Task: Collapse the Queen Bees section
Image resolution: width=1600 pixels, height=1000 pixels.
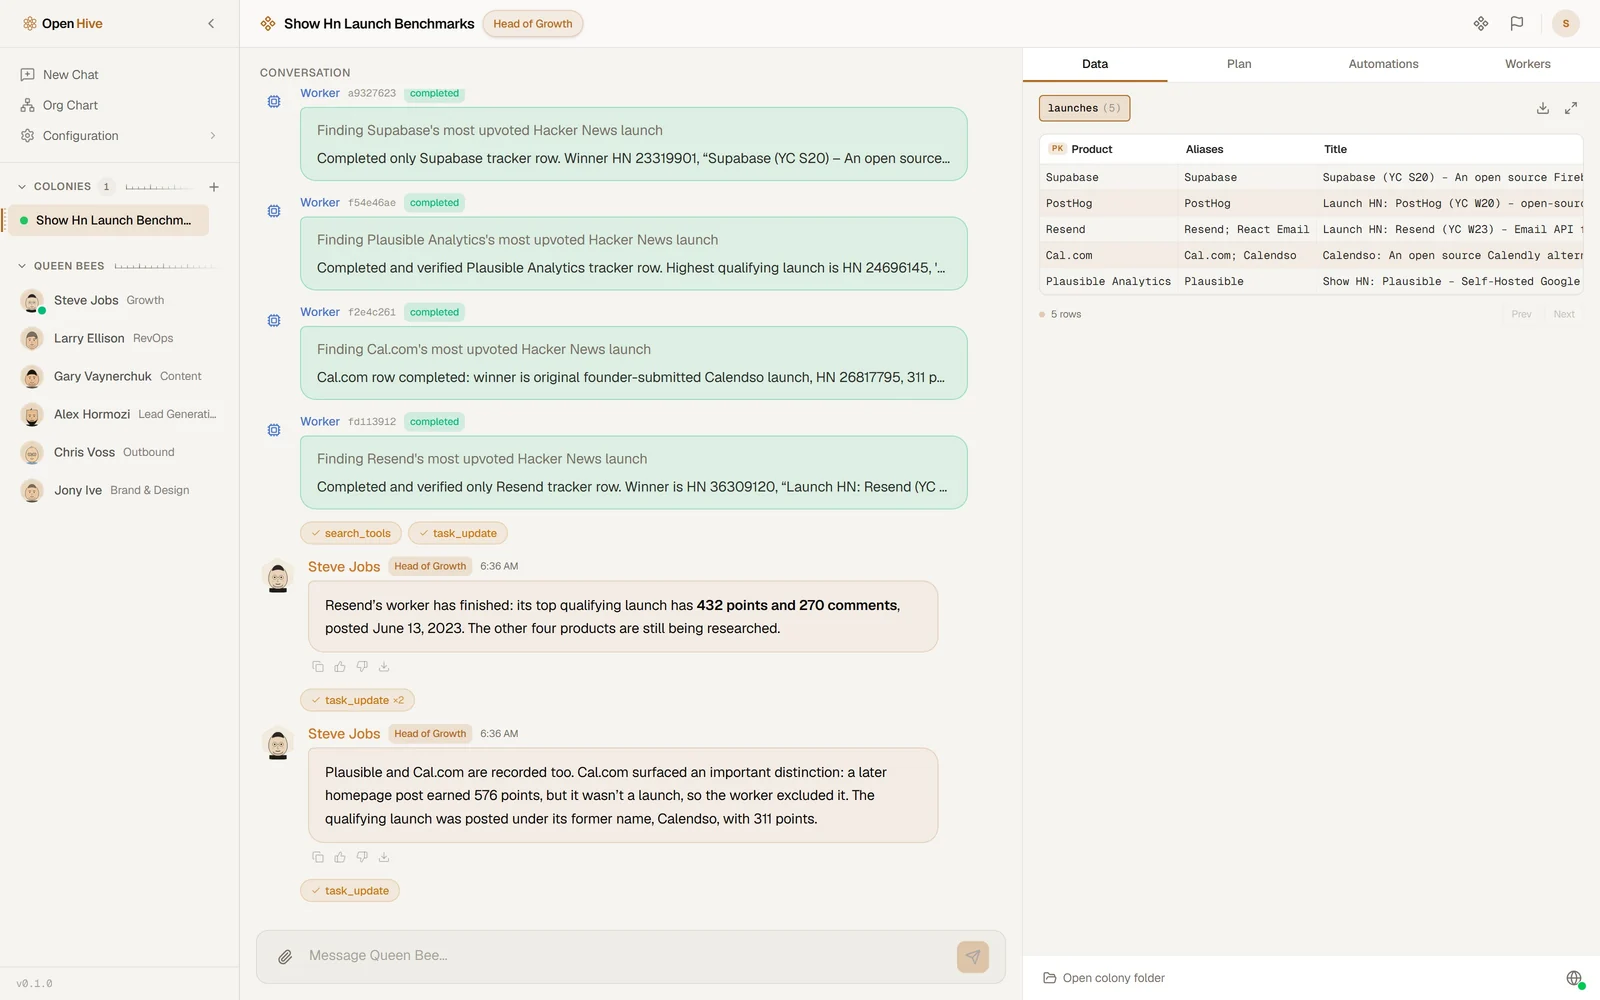Action: [x=22, y=266]
